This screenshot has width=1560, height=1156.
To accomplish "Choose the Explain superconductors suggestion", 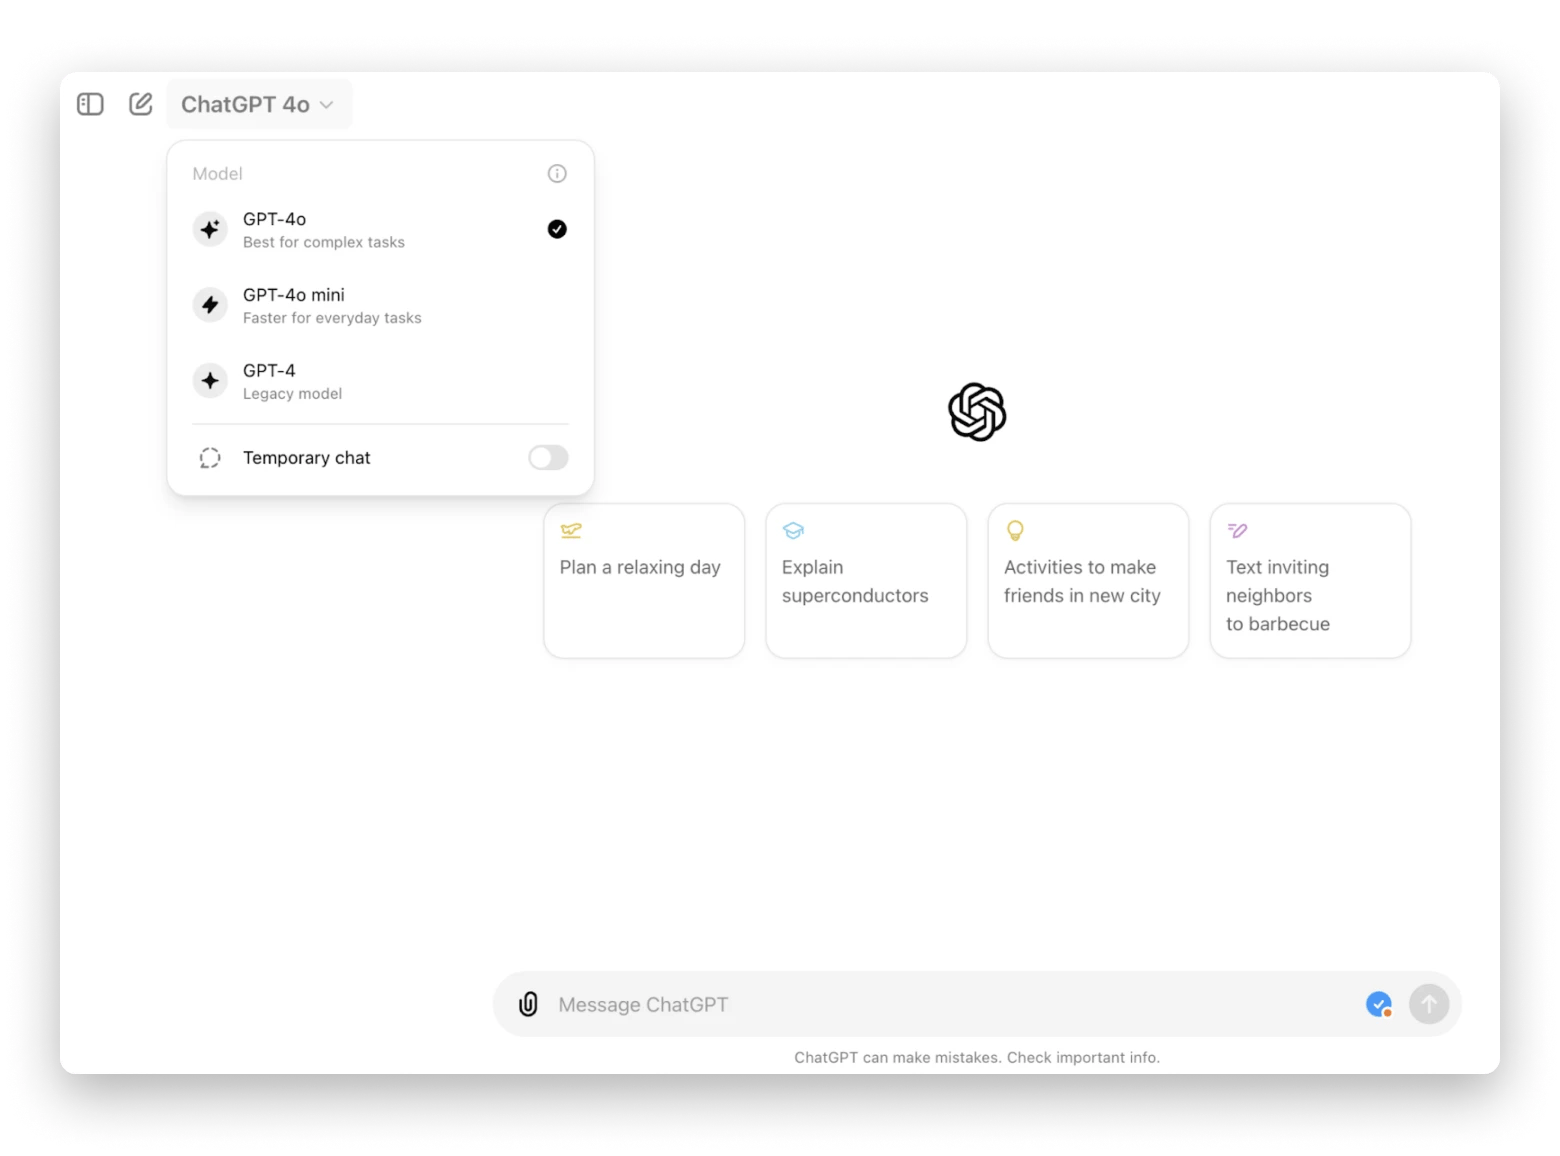I will [x=866, y=581].
